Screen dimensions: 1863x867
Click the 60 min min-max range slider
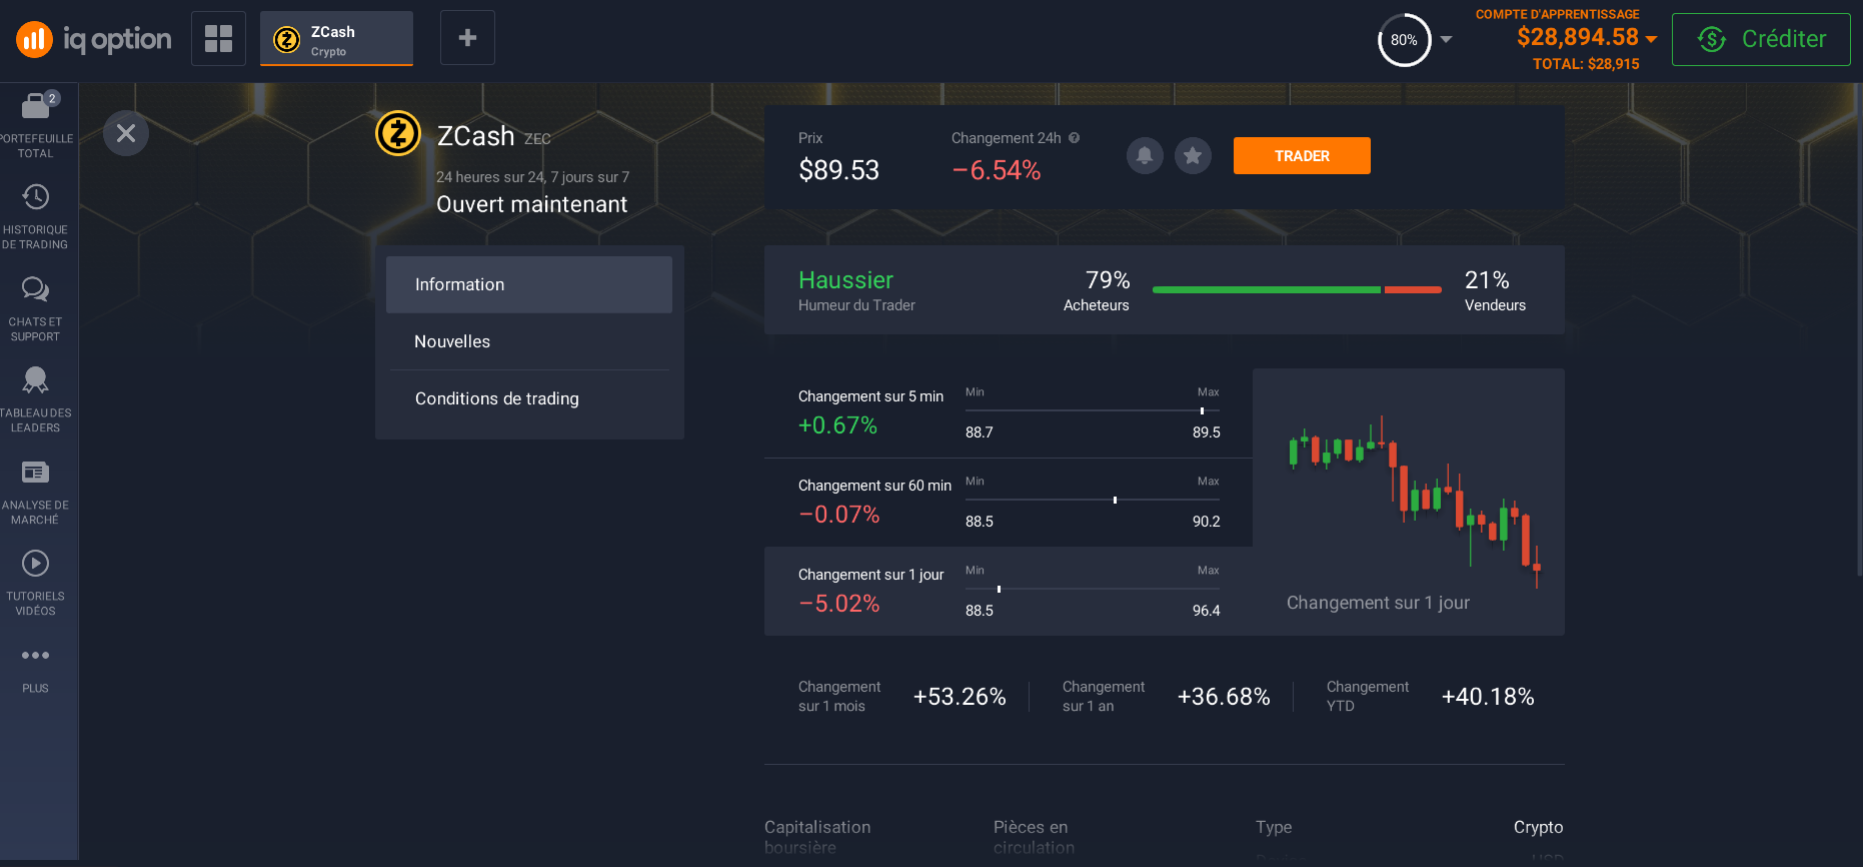tap(1093, 500)
